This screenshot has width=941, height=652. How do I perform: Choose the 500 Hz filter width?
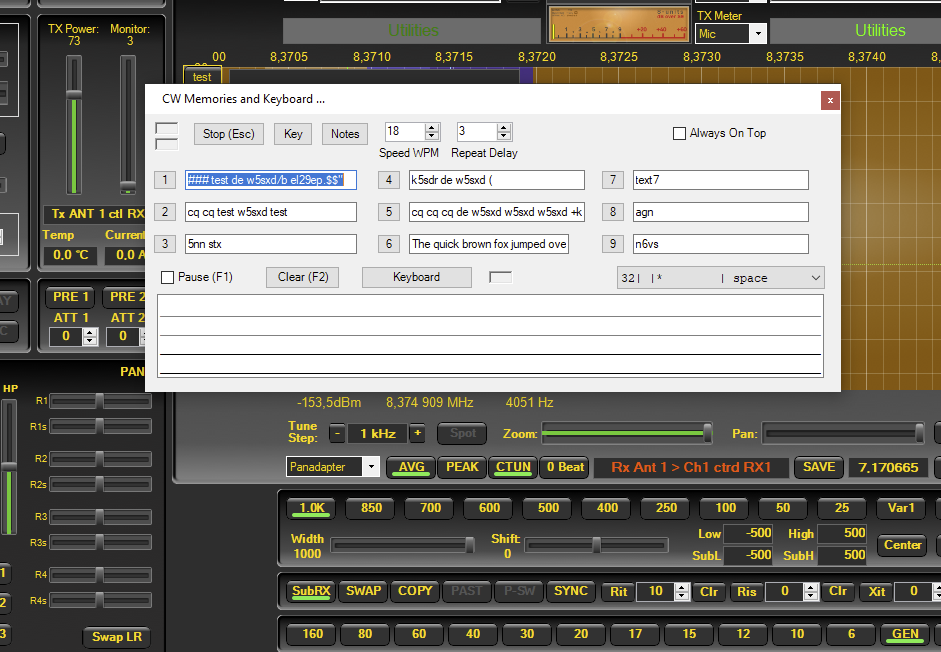pos(548,508)
